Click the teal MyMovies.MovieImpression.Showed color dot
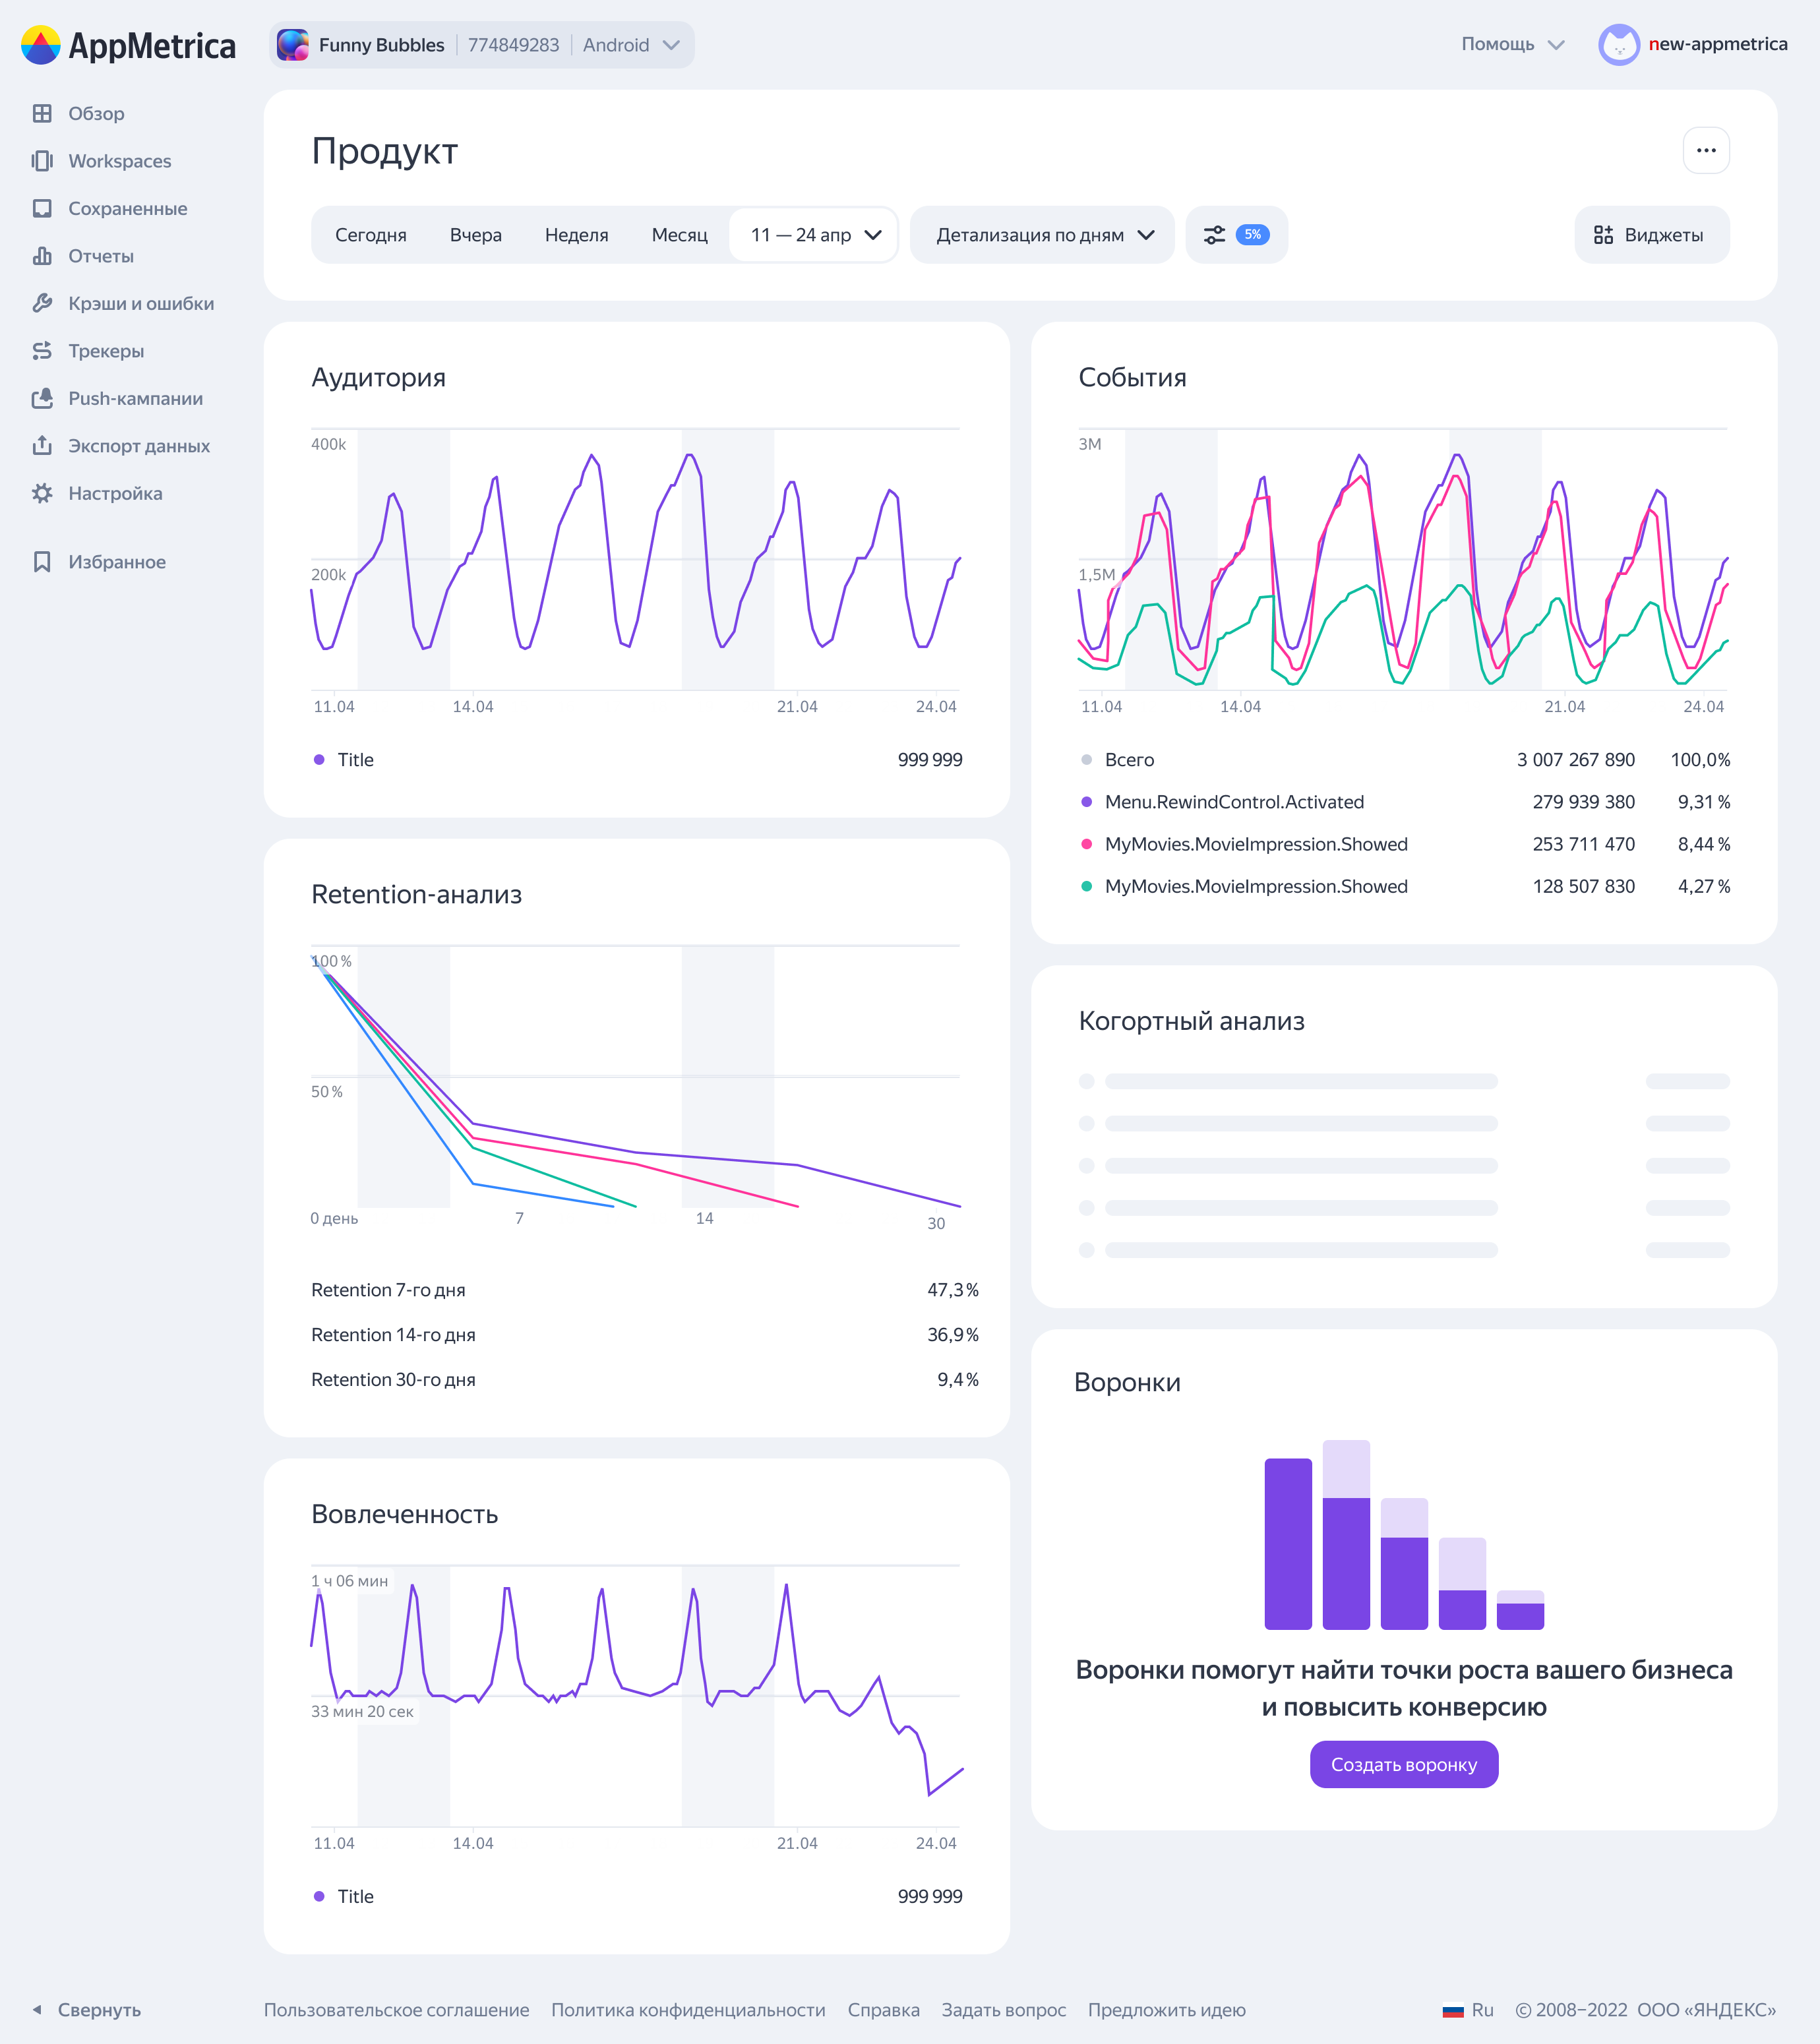 pyautogui.click(x=1087, y=886)
